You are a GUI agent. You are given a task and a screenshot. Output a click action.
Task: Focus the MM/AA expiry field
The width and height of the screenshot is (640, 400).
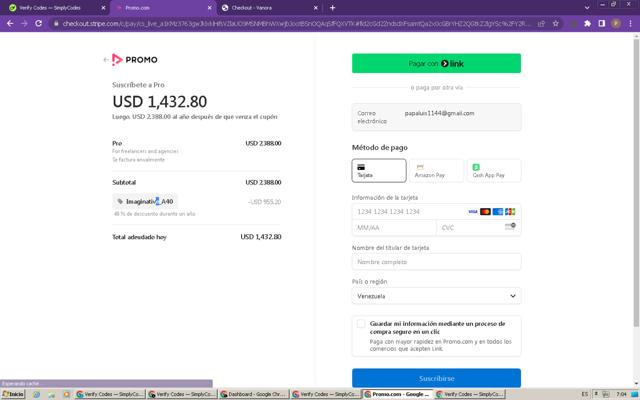click(394, 227)
